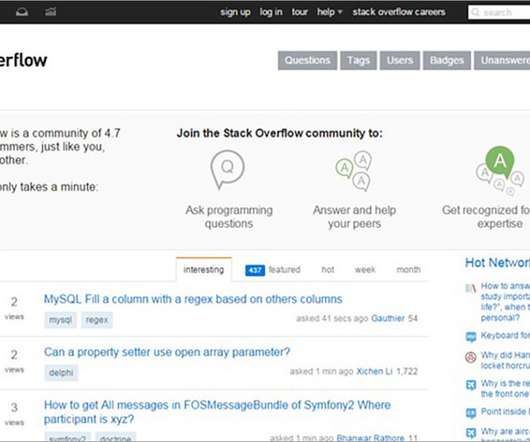Click site icon beside 'Why did Har' hot question
This screenshot has height=442, width=530.
(471, 357)
